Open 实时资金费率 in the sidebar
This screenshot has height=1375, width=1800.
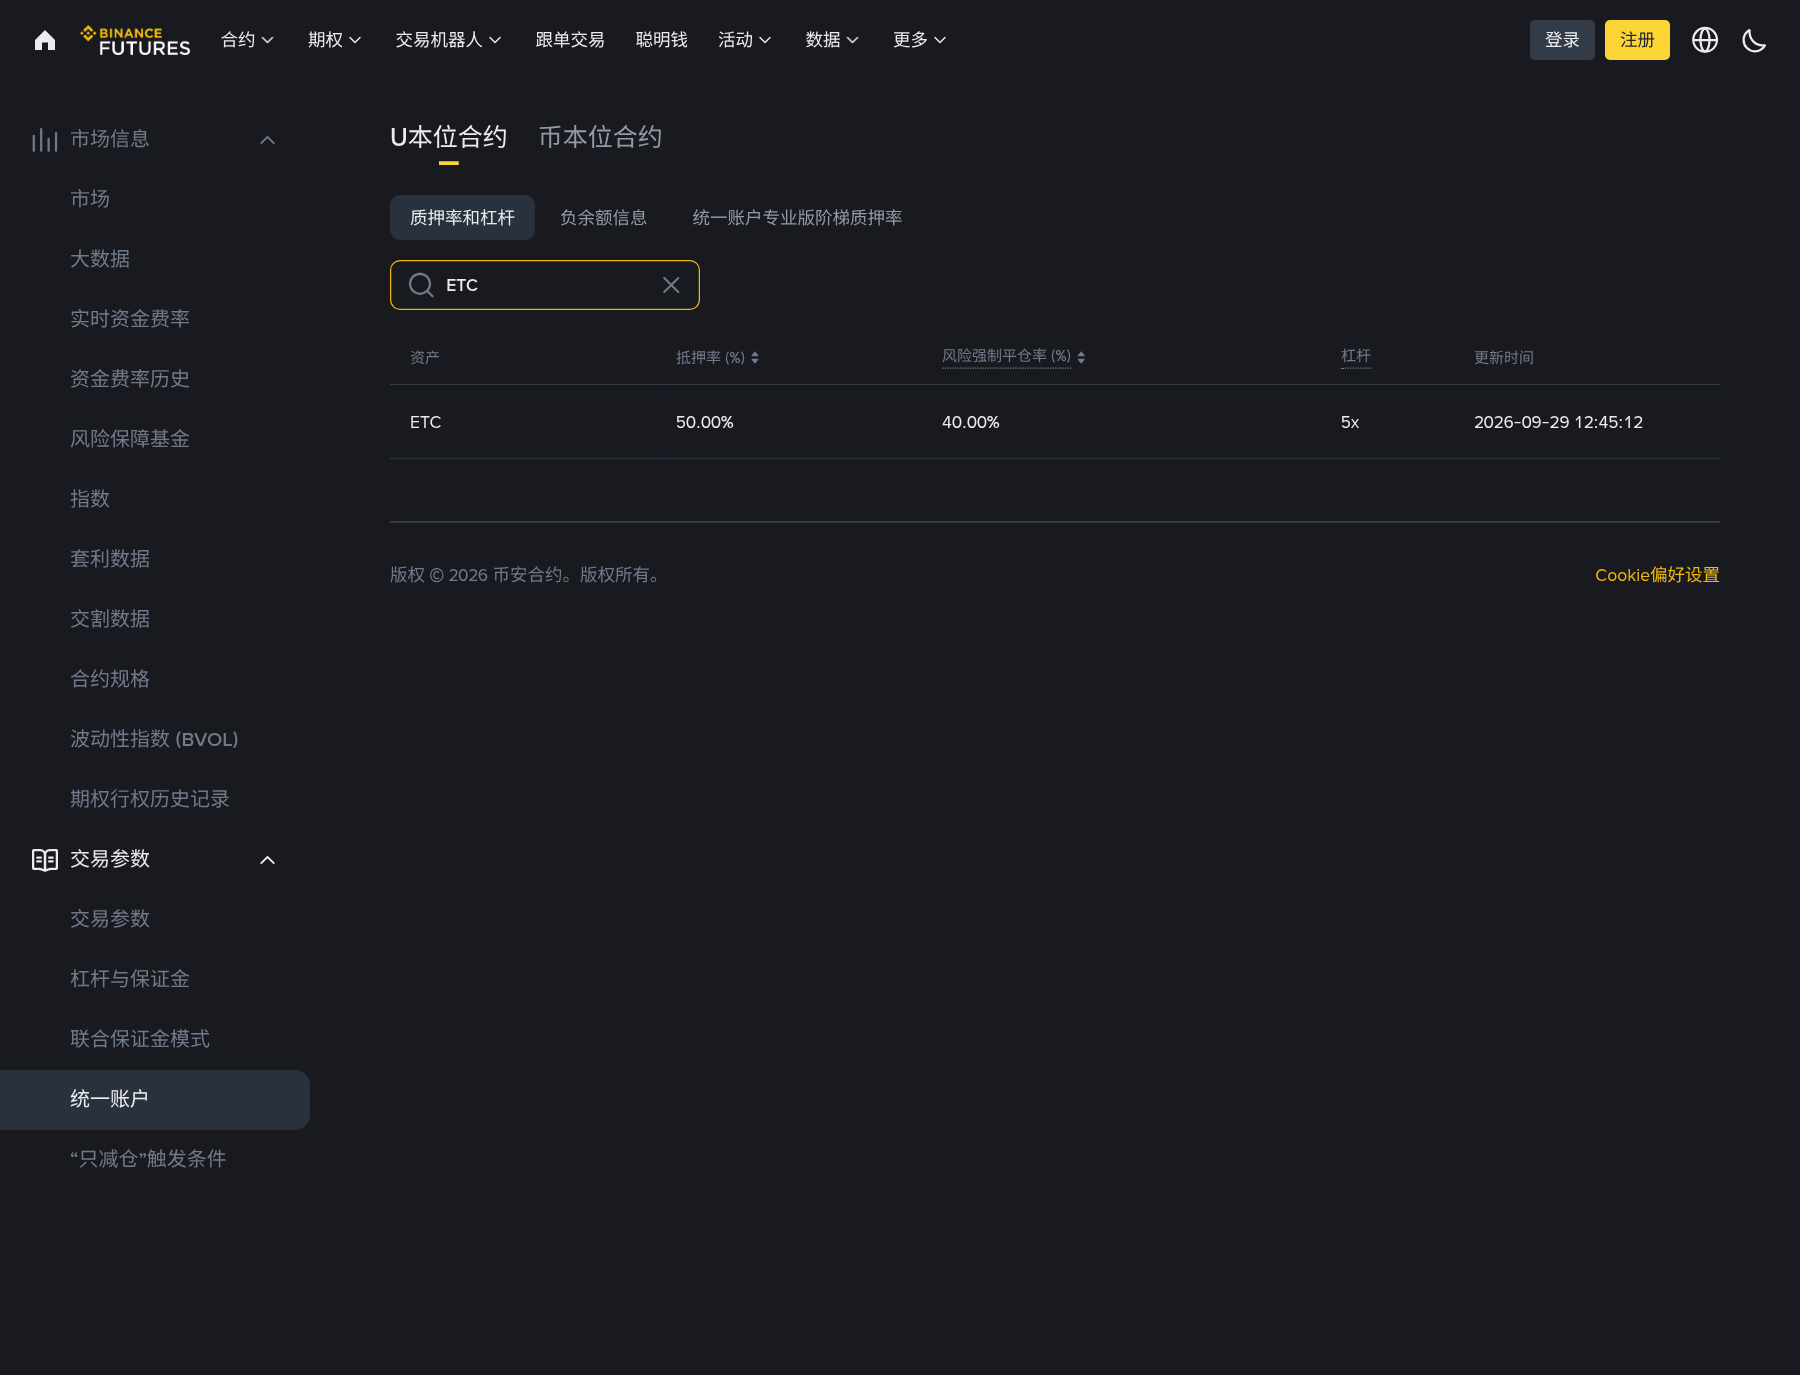(130, 319)
